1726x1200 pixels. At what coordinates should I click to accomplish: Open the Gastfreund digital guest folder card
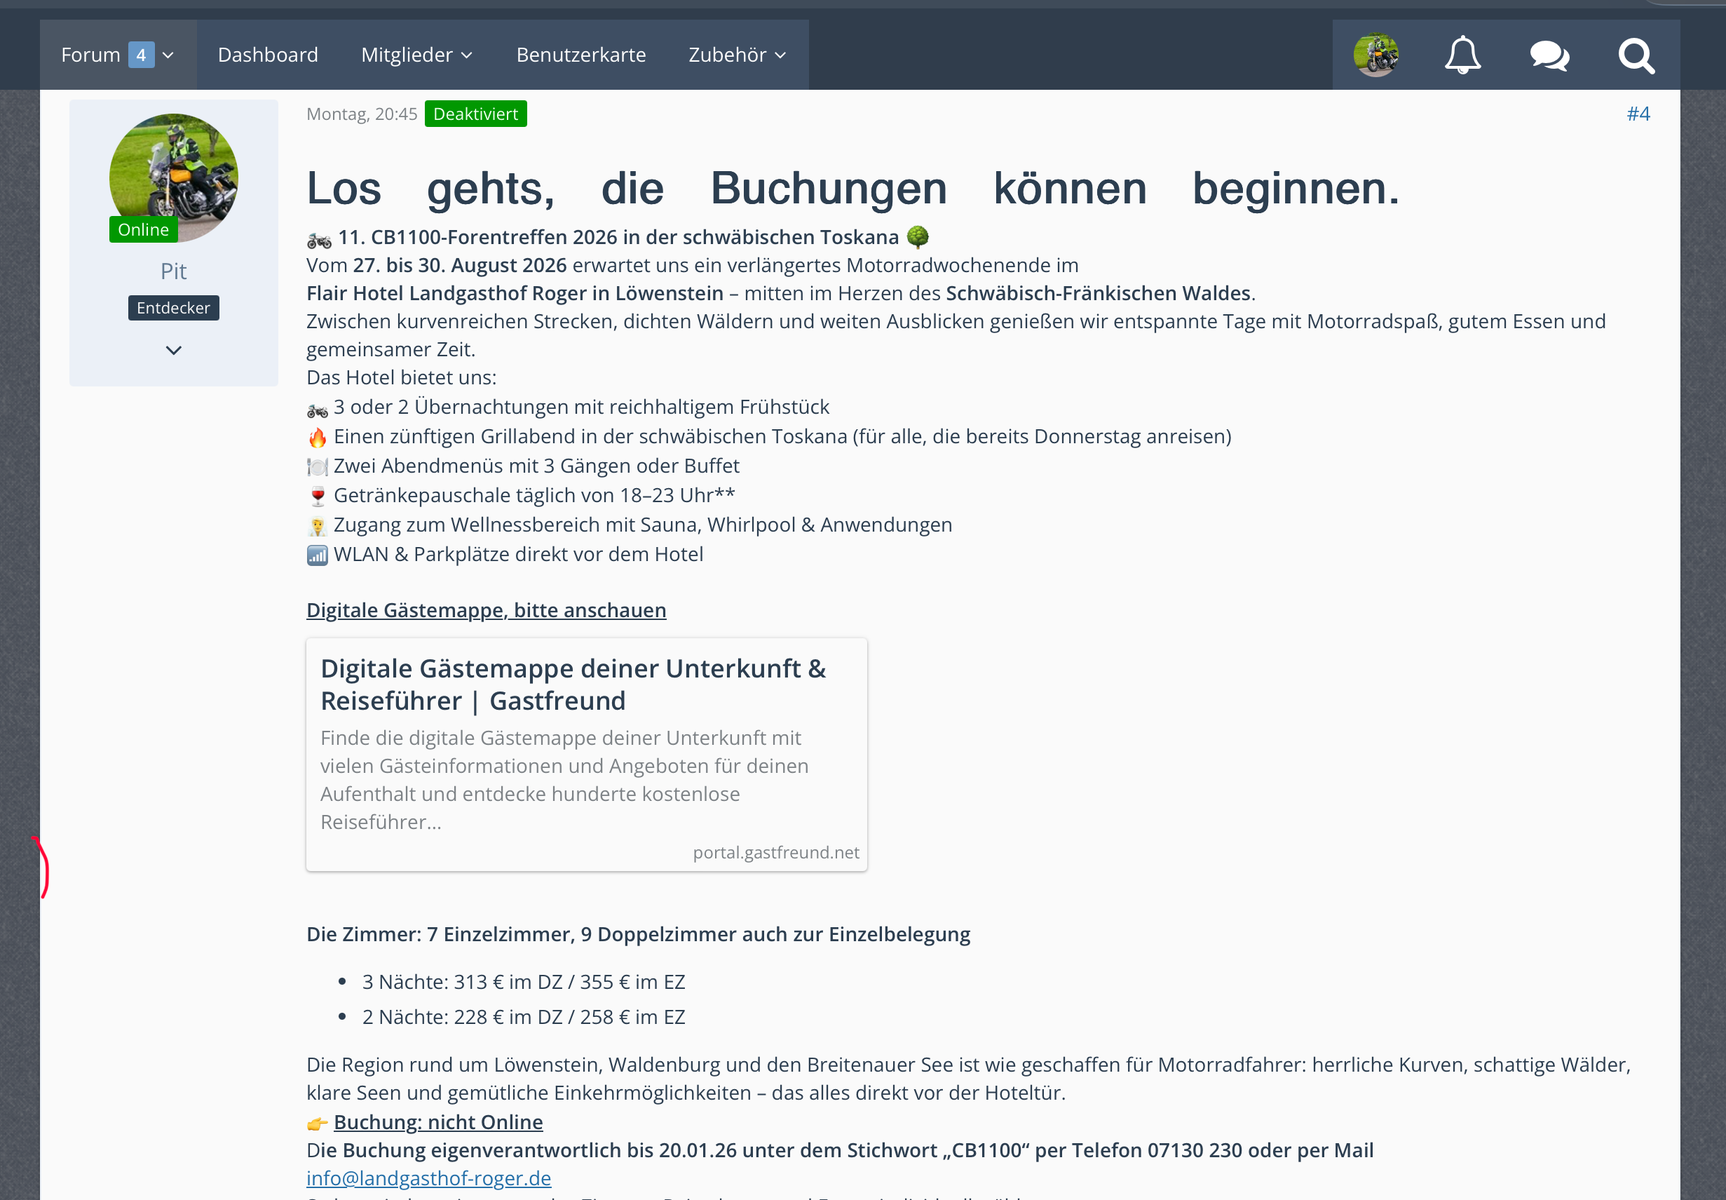573,685
